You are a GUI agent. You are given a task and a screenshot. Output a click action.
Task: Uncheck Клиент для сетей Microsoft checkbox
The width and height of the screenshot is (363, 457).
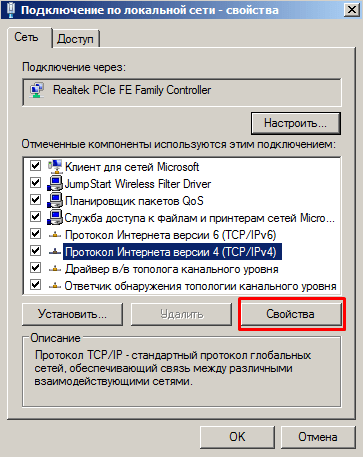tap(35, 166)
